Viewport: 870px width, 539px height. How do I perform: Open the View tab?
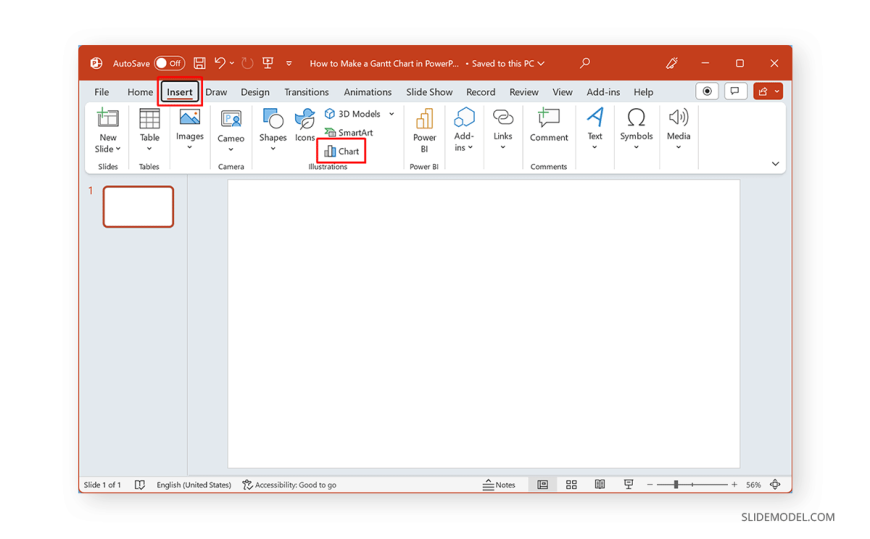[562, 92]
